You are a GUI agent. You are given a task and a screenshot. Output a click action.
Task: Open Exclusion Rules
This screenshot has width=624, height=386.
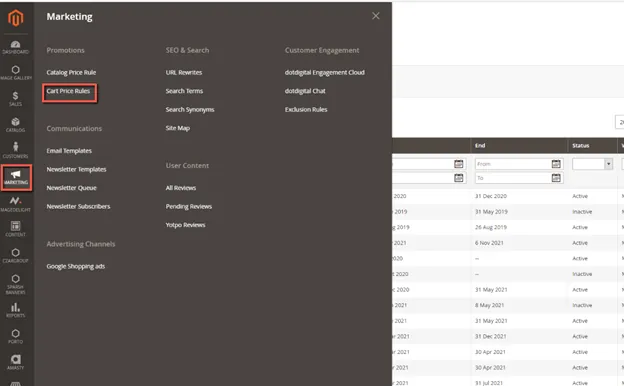(306, 109)
